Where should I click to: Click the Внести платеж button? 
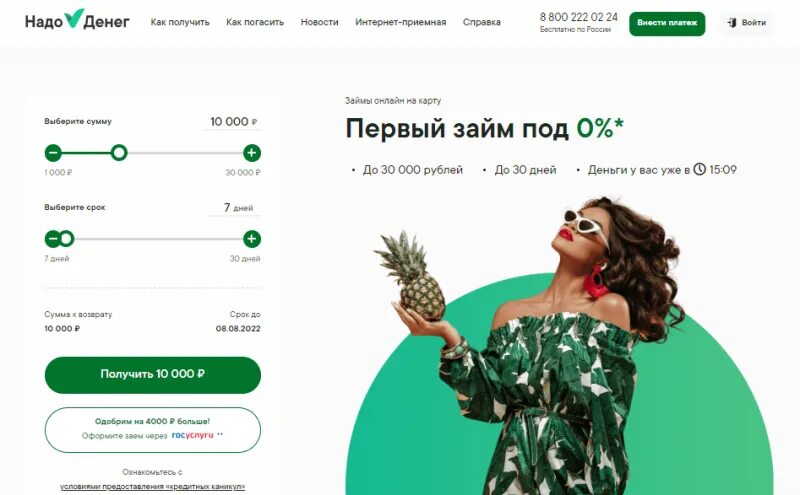(x=667, y=23)
